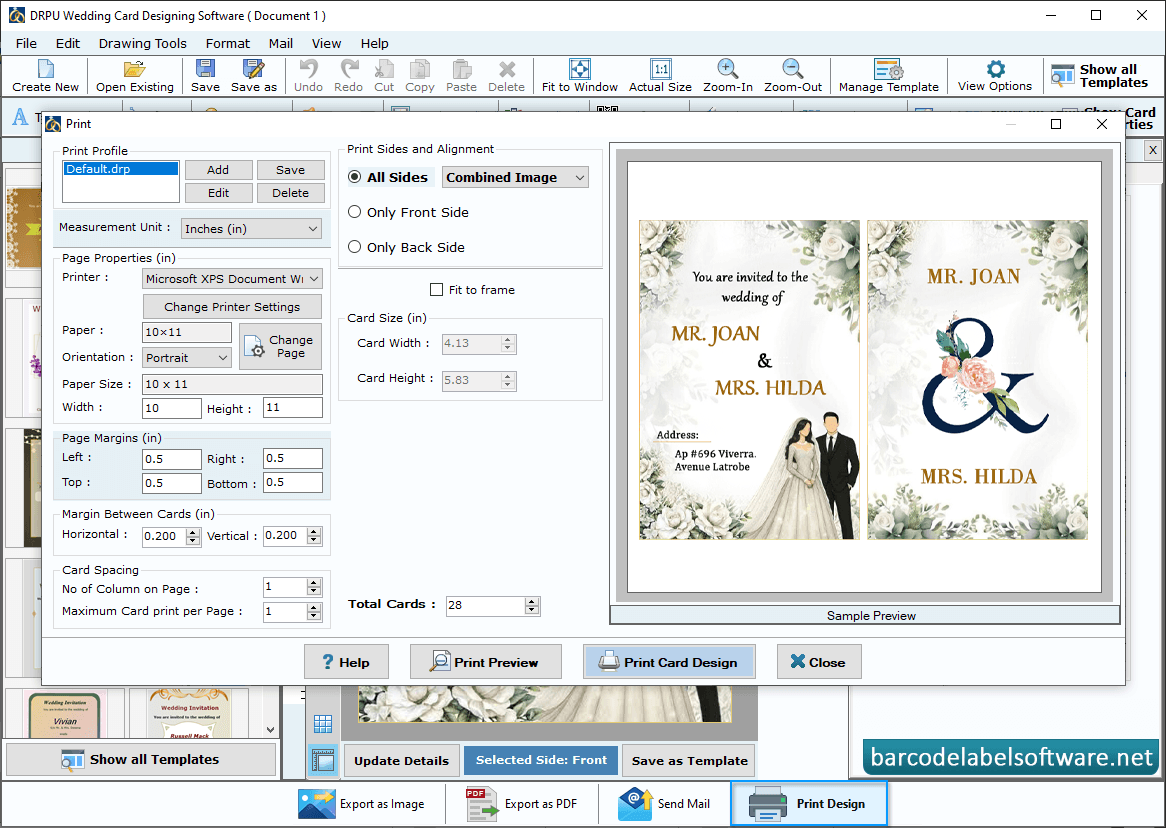Open the Edit menu
This screenshot has height=828, width=1166.
tap(68, 43)
